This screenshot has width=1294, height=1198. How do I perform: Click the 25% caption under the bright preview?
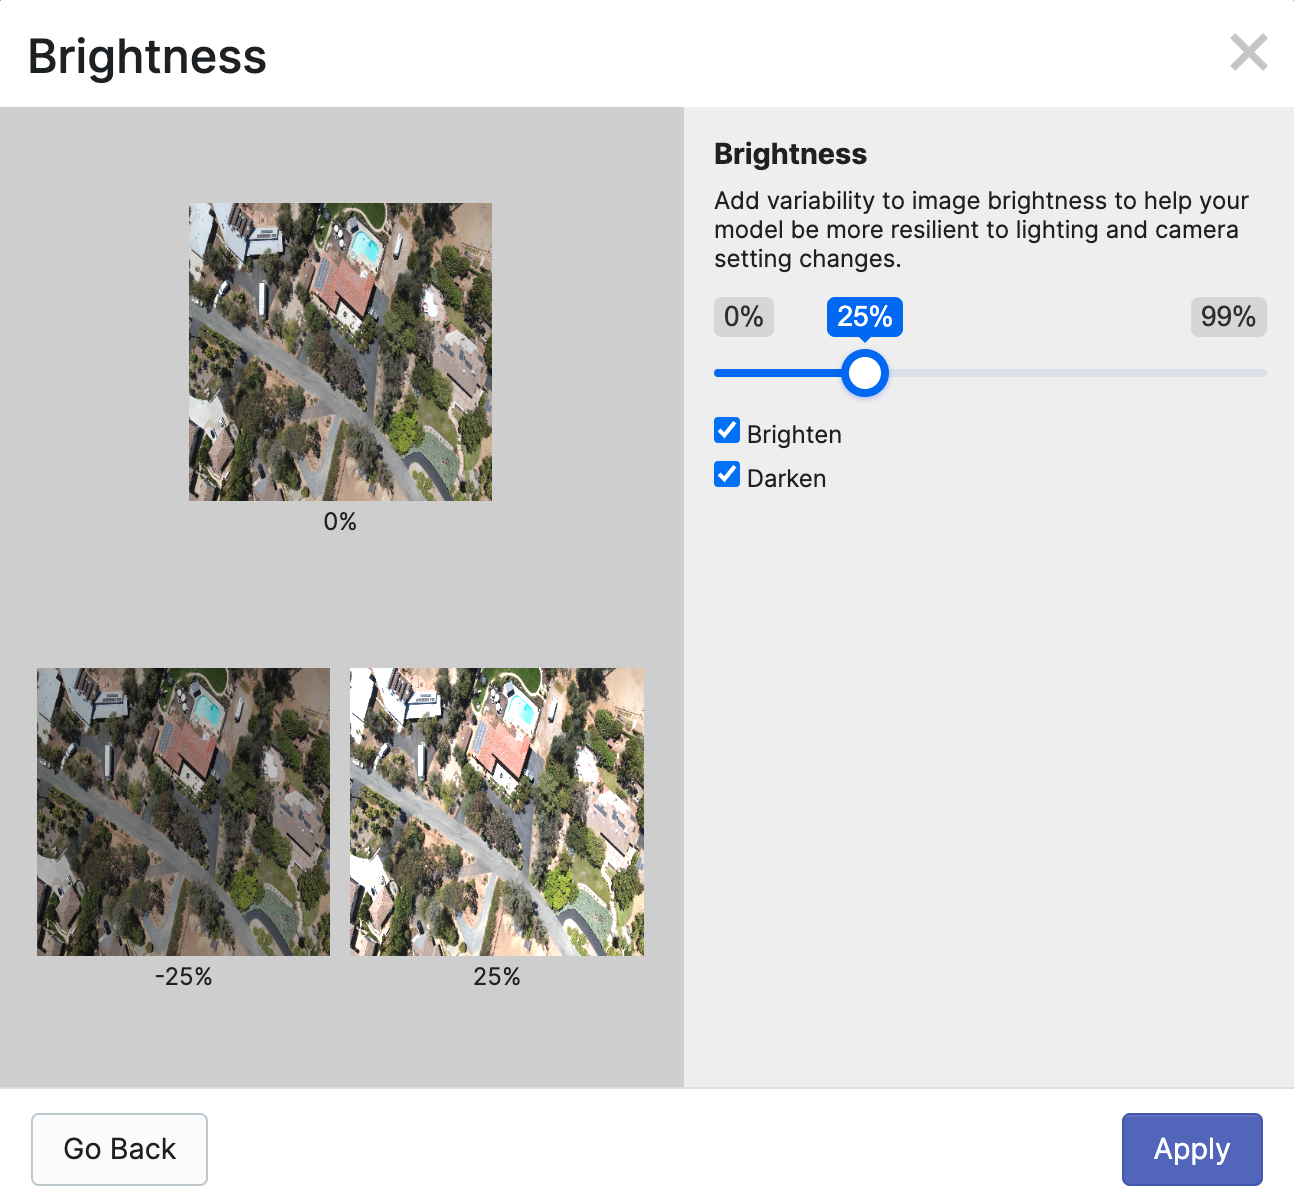pyautogui.click(x=497, y=977)
